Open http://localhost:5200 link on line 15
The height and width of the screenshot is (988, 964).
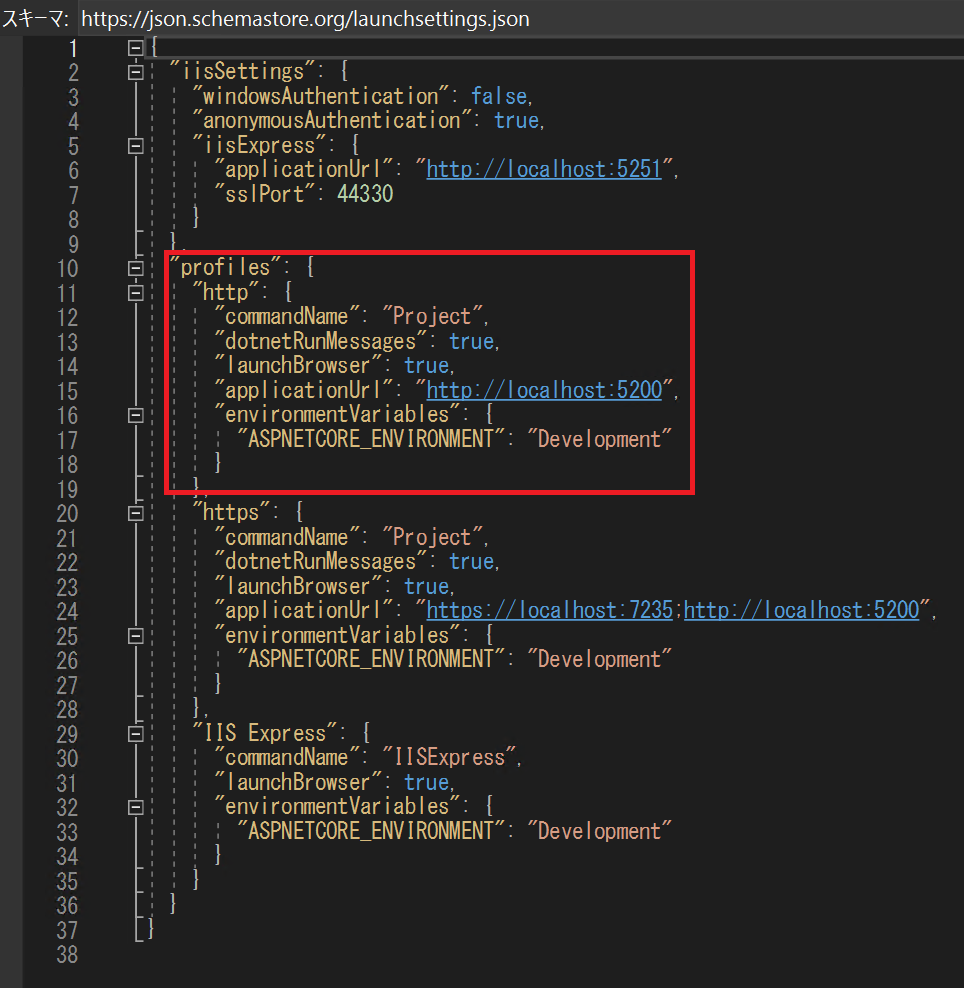tap(544, 390)
